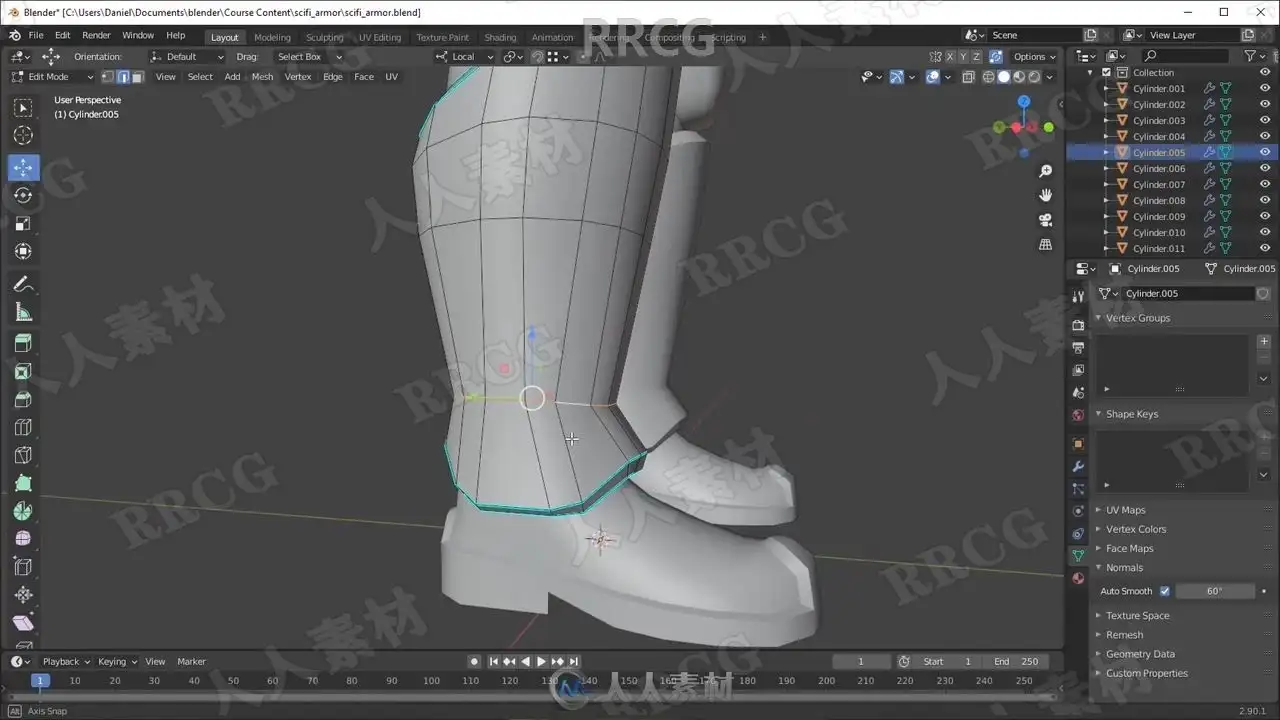Open the Vertex menu in viewport header

coord(298,77)
